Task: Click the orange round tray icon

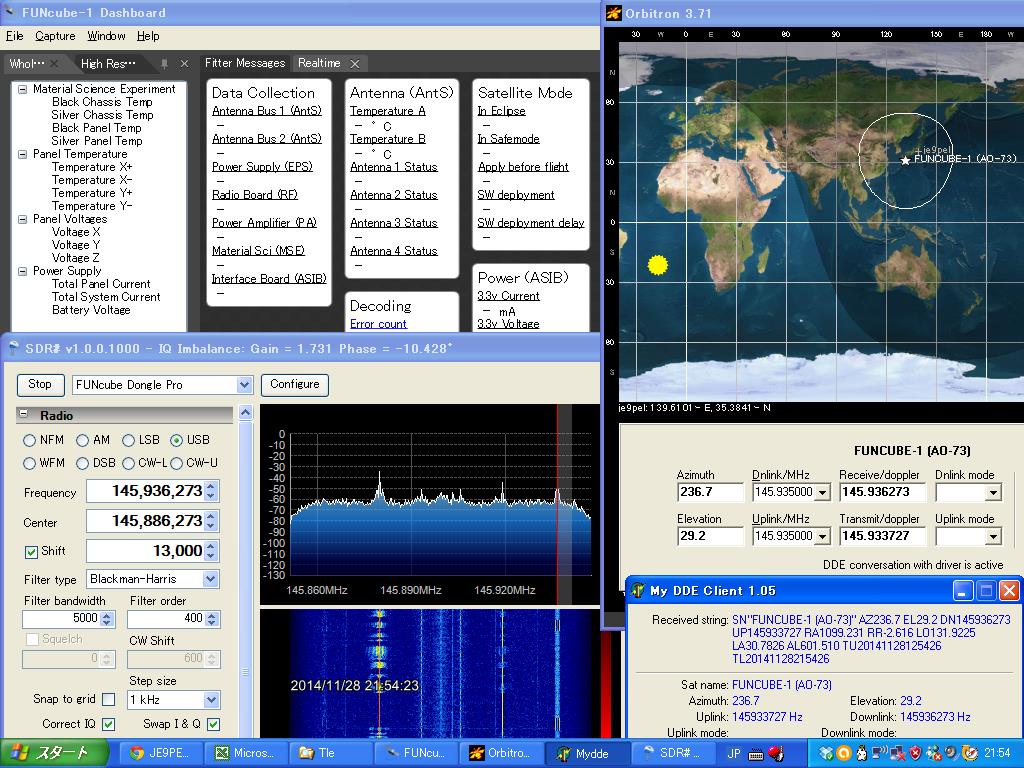Action: tap(844, 754)
